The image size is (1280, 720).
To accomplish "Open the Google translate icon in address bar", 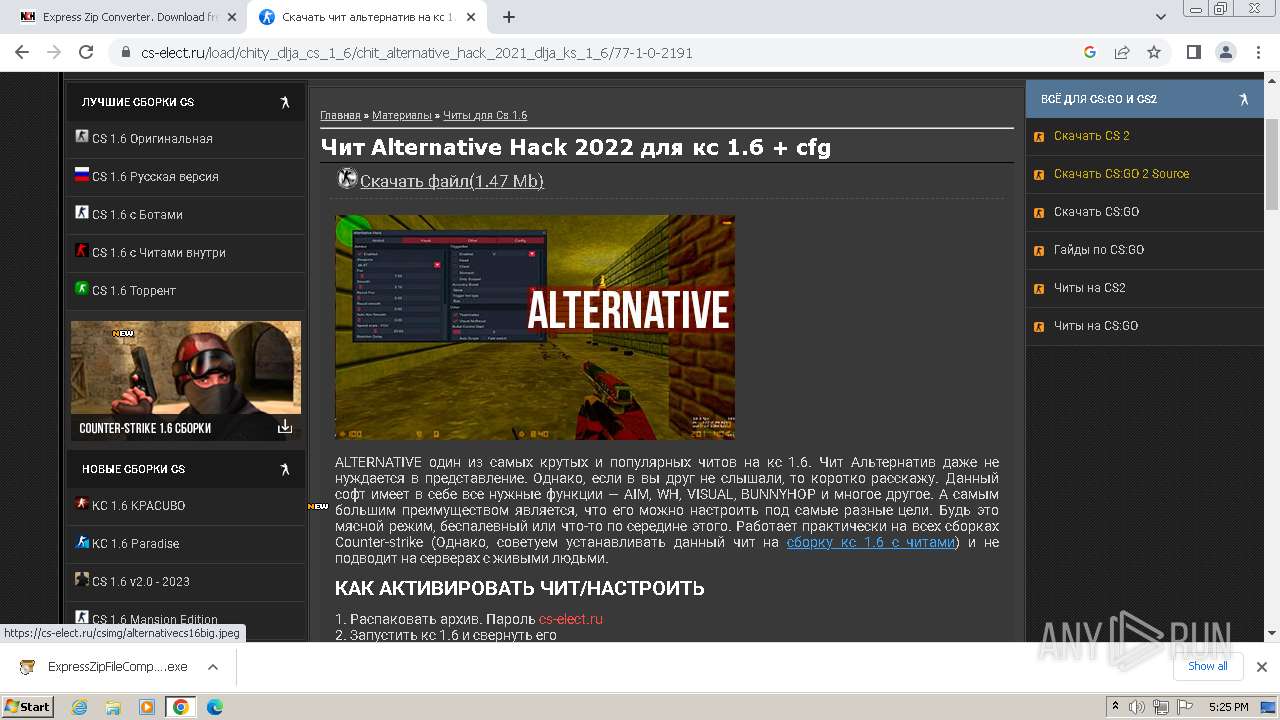I will coord(1090,52).
